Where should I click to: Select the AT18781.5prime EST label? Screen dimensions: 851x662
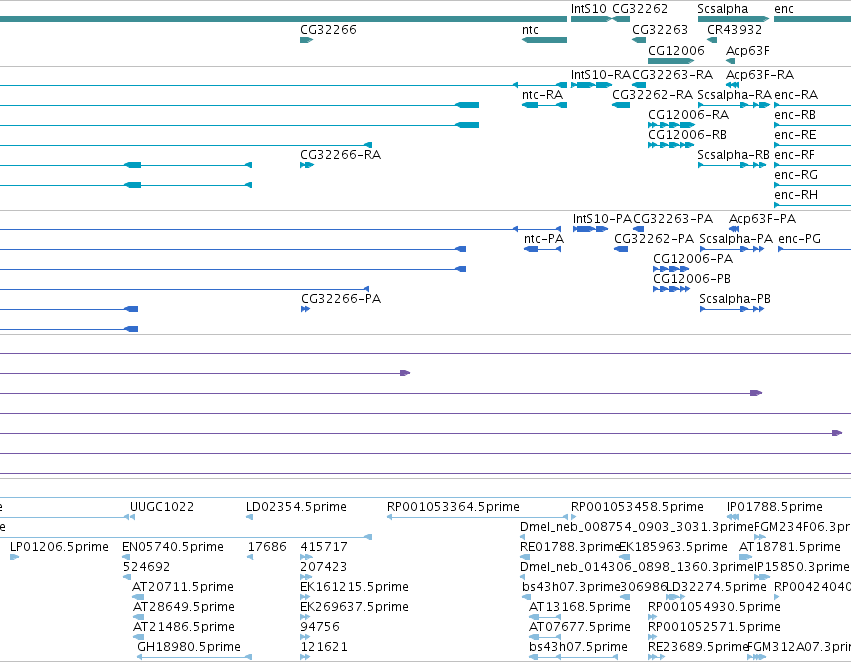pyautogui.click(x=790, y=548)
